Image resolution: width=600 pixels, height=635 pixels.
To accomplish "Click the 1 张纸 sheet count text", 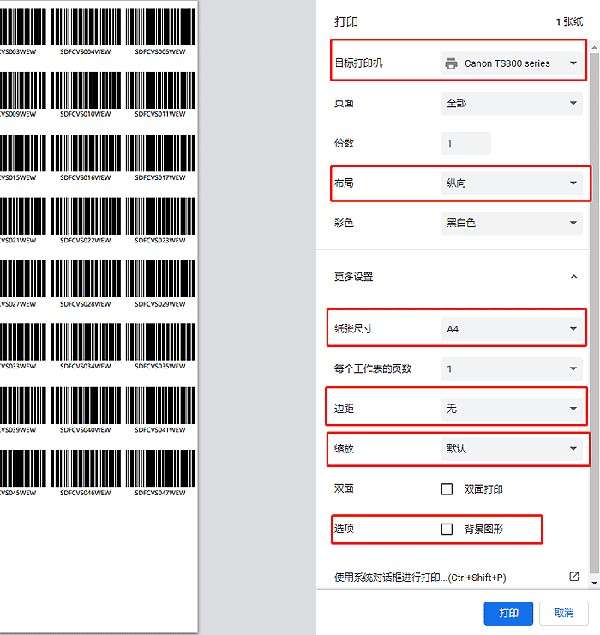I will tap(569, 22).
